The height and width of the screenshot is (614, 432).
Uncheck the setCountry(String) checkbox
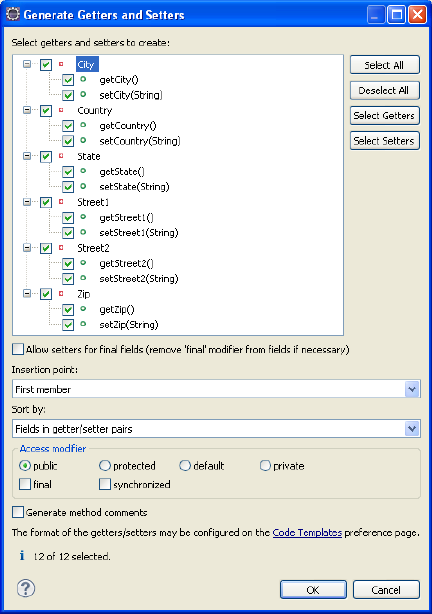[68, 141]
